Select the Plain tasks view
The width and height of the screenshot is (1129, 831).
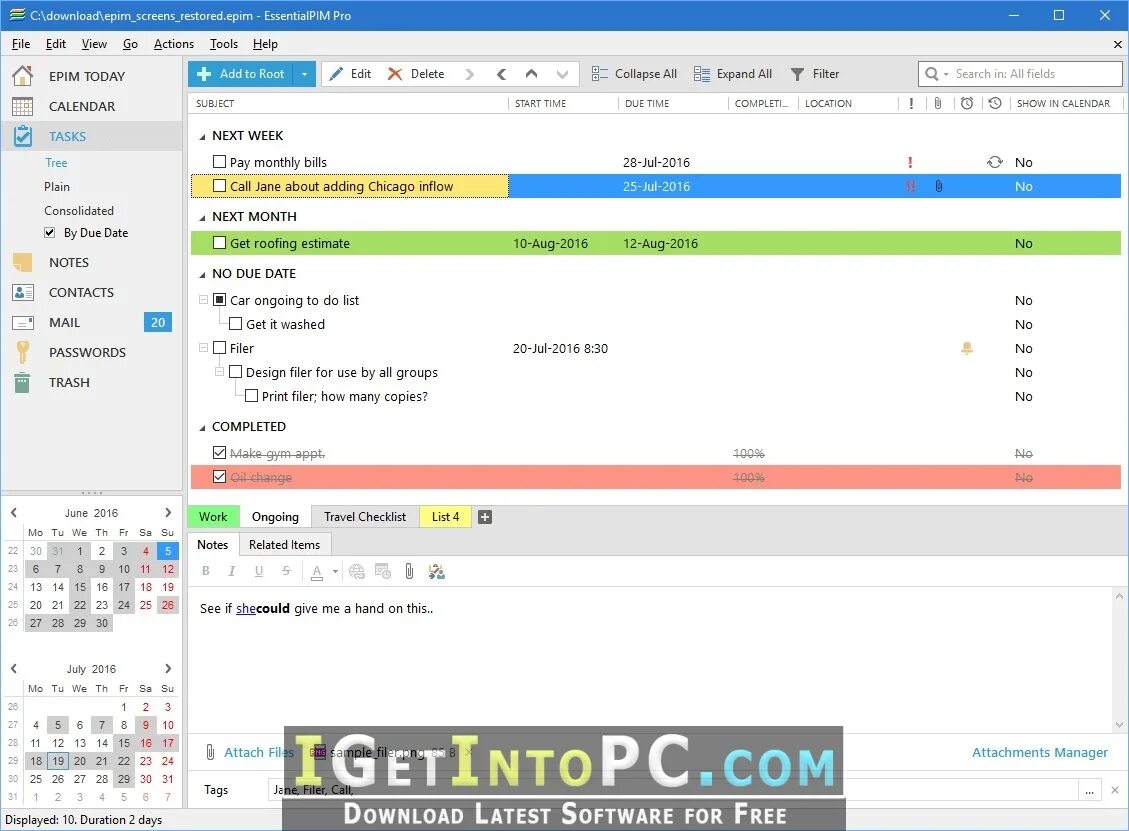coord(57,187)
